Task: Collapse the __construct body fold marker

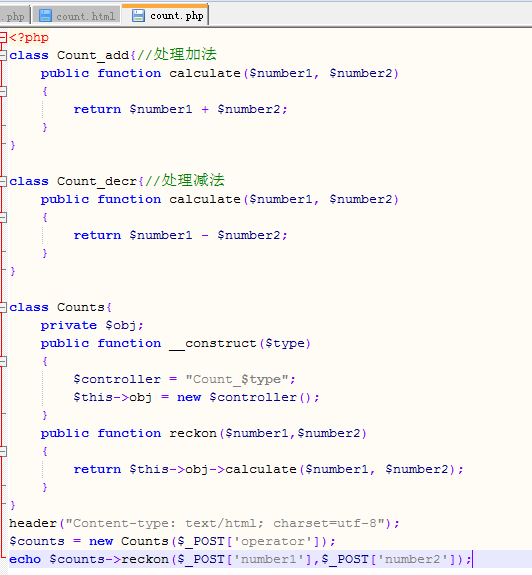Action: [x=3, y=361]
